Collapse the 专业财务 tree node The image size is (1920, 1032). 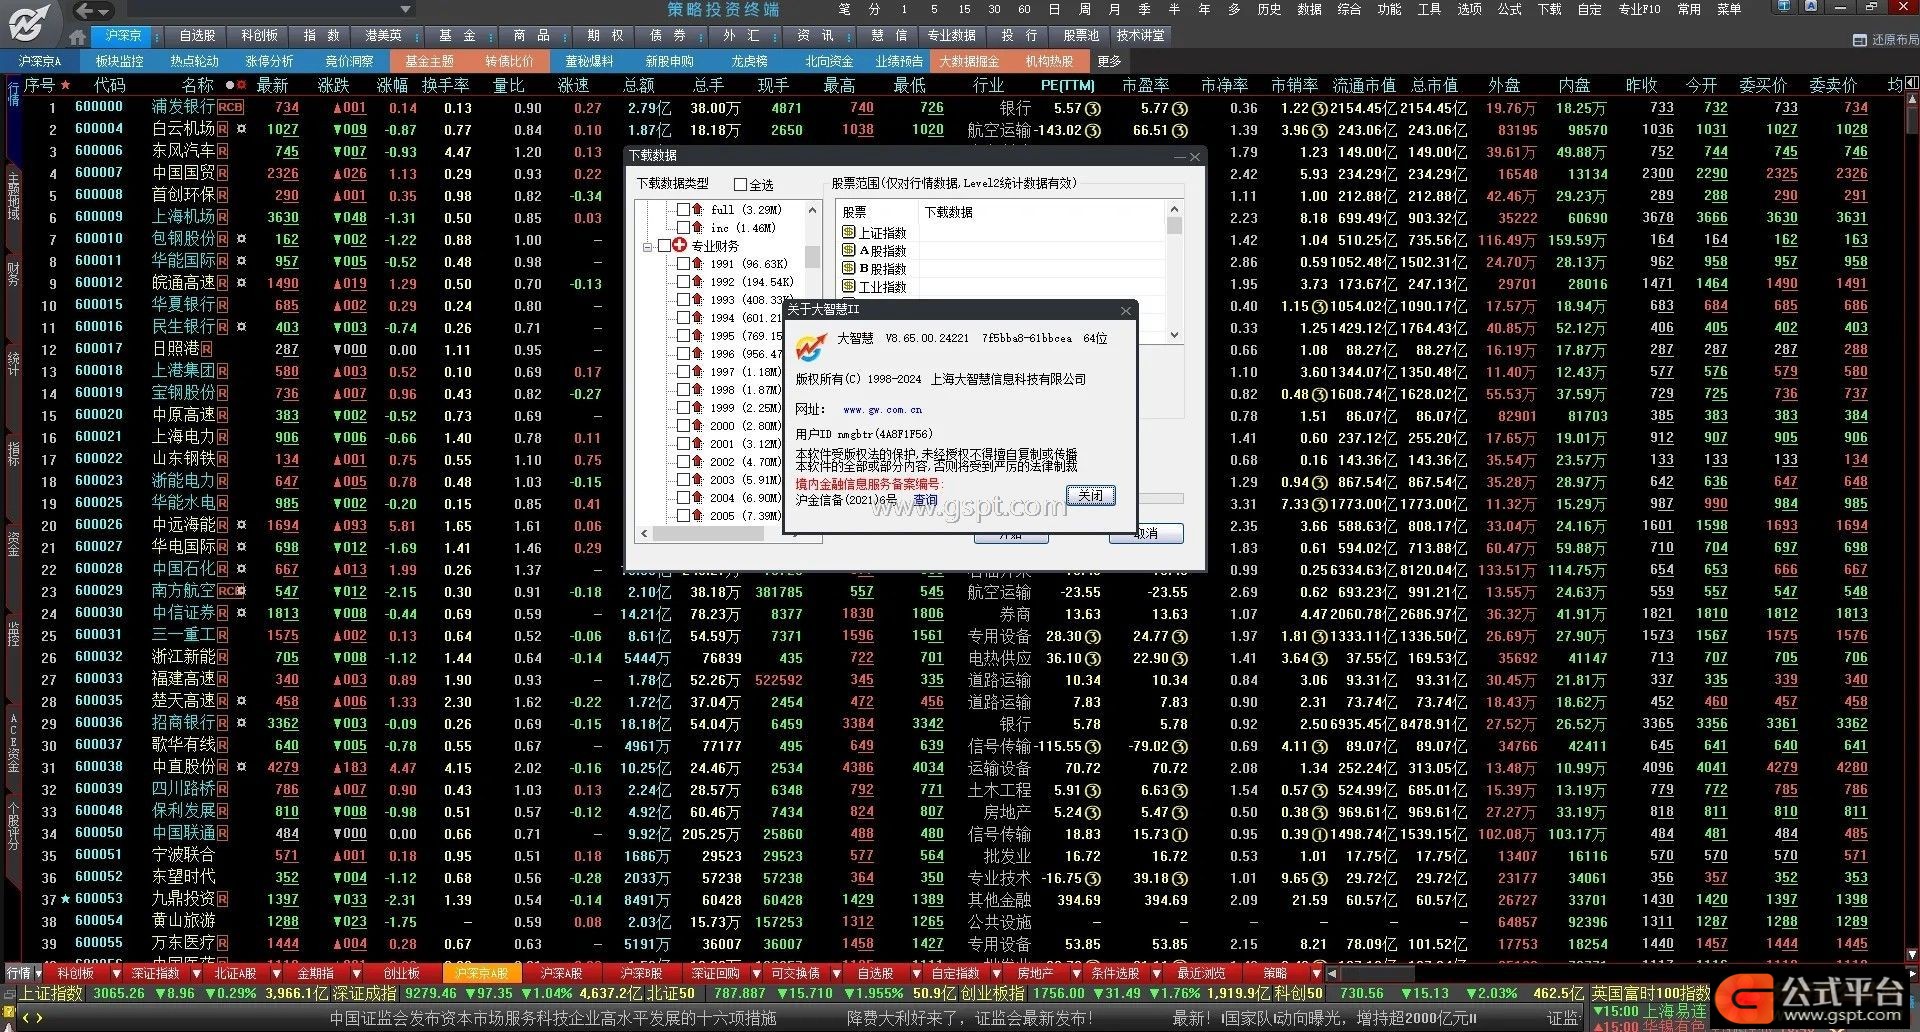[647, 246]
